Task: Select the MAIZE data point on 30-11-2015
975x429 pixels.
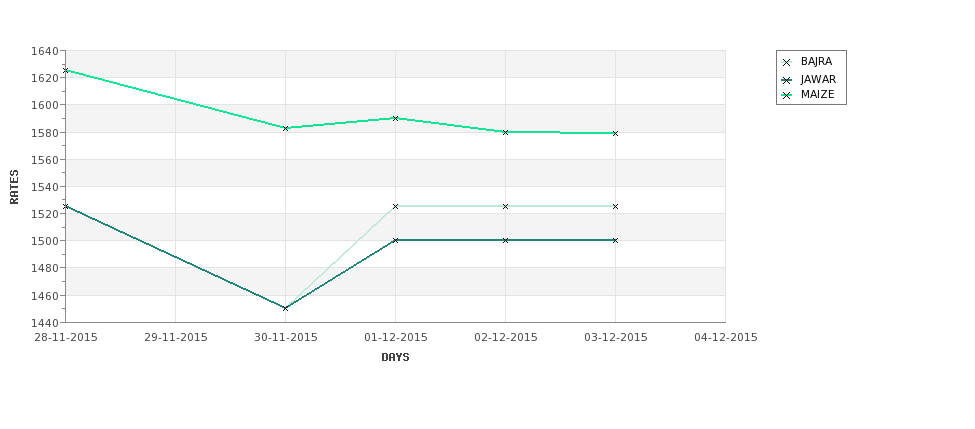Action: [285, 128]
